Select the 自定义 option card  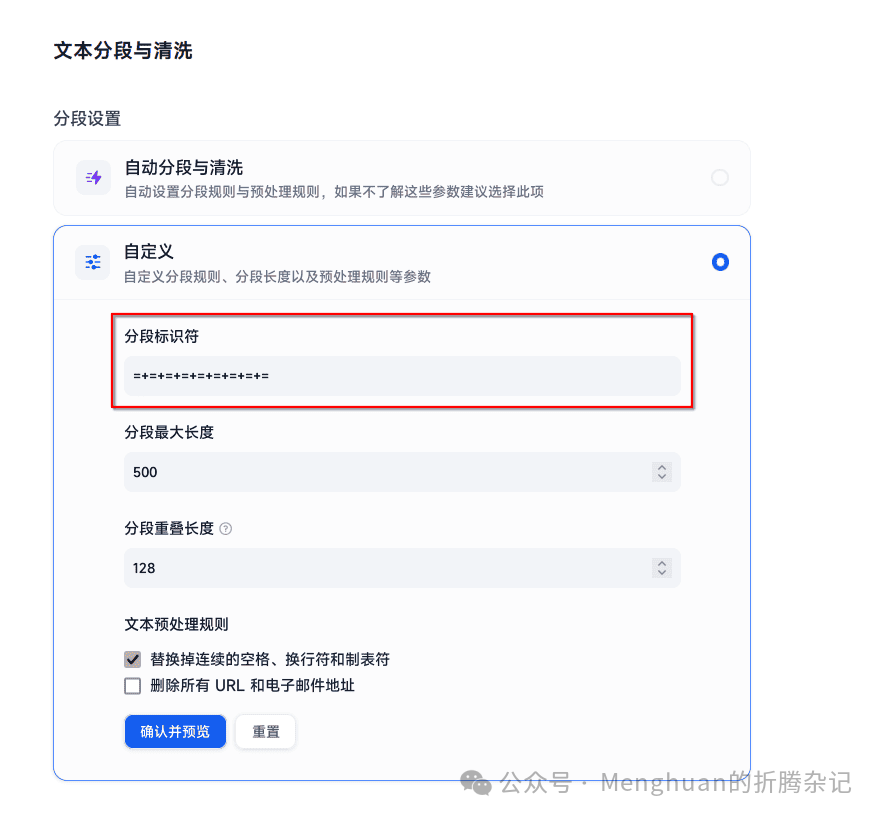tap(400, 262)
